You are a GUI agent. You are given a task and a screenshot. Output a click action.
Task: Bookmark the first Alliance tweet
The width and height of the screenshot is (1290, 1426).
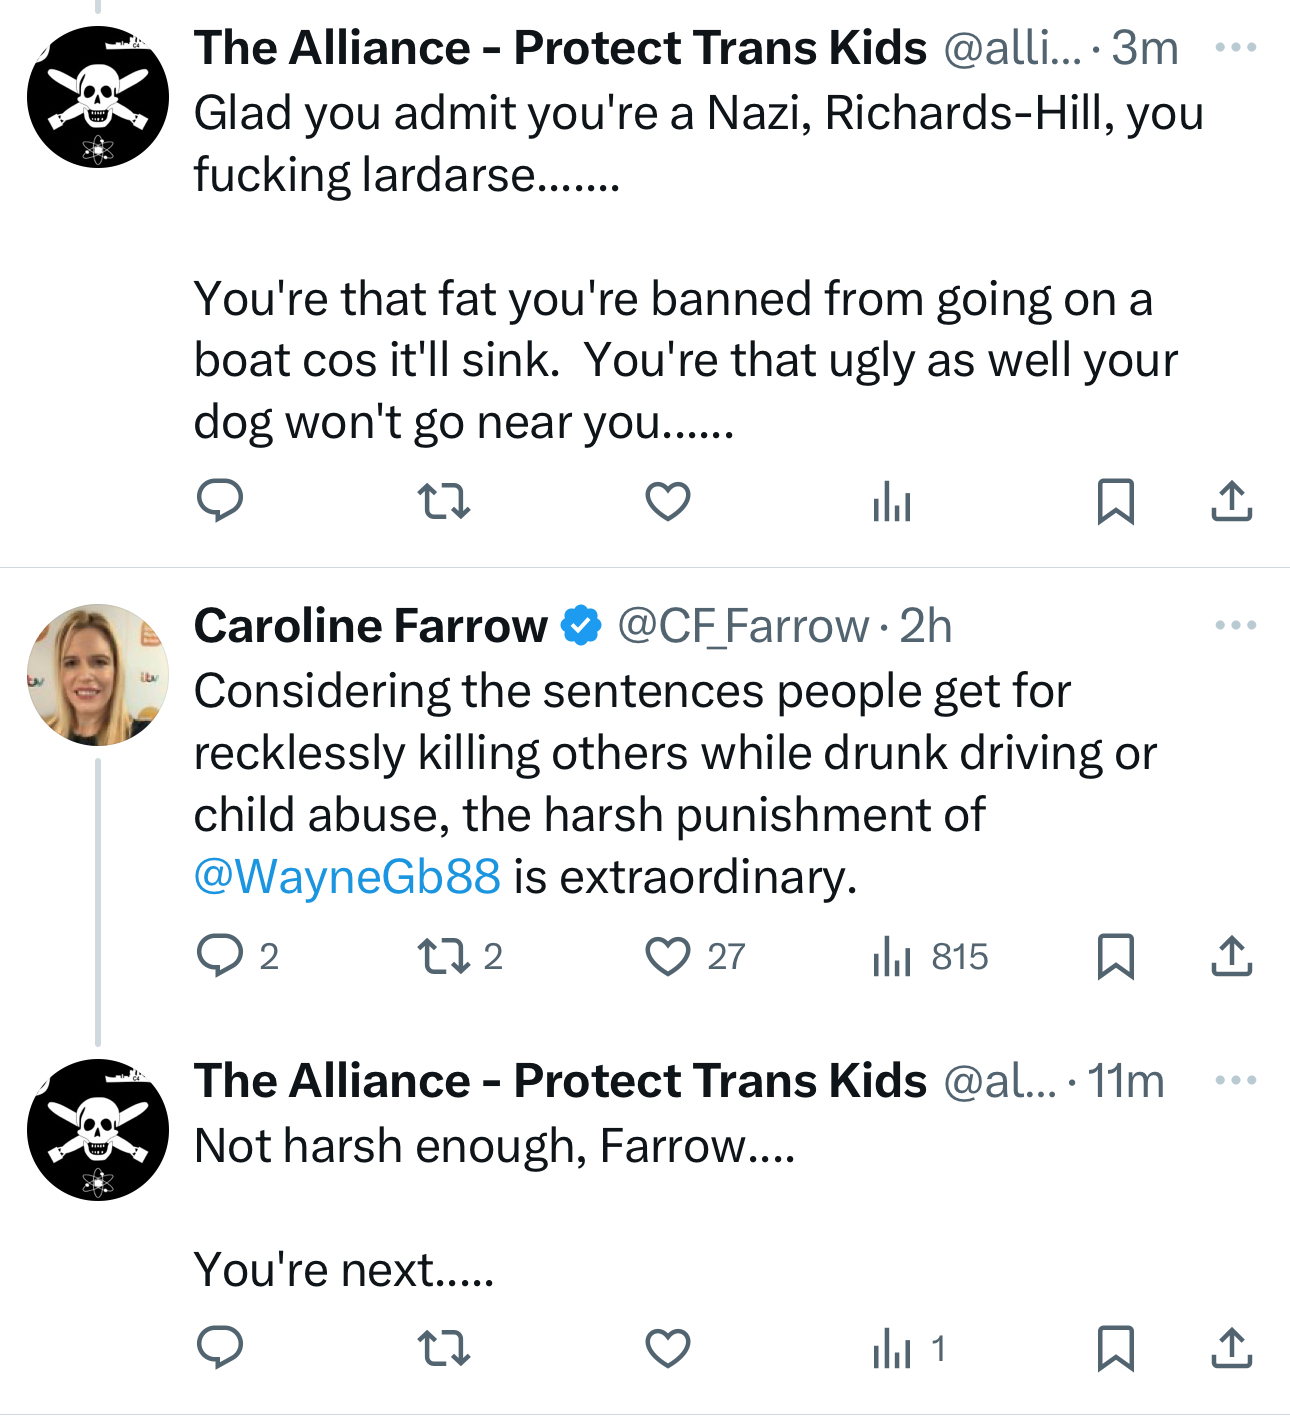(x=1115, y=501)
